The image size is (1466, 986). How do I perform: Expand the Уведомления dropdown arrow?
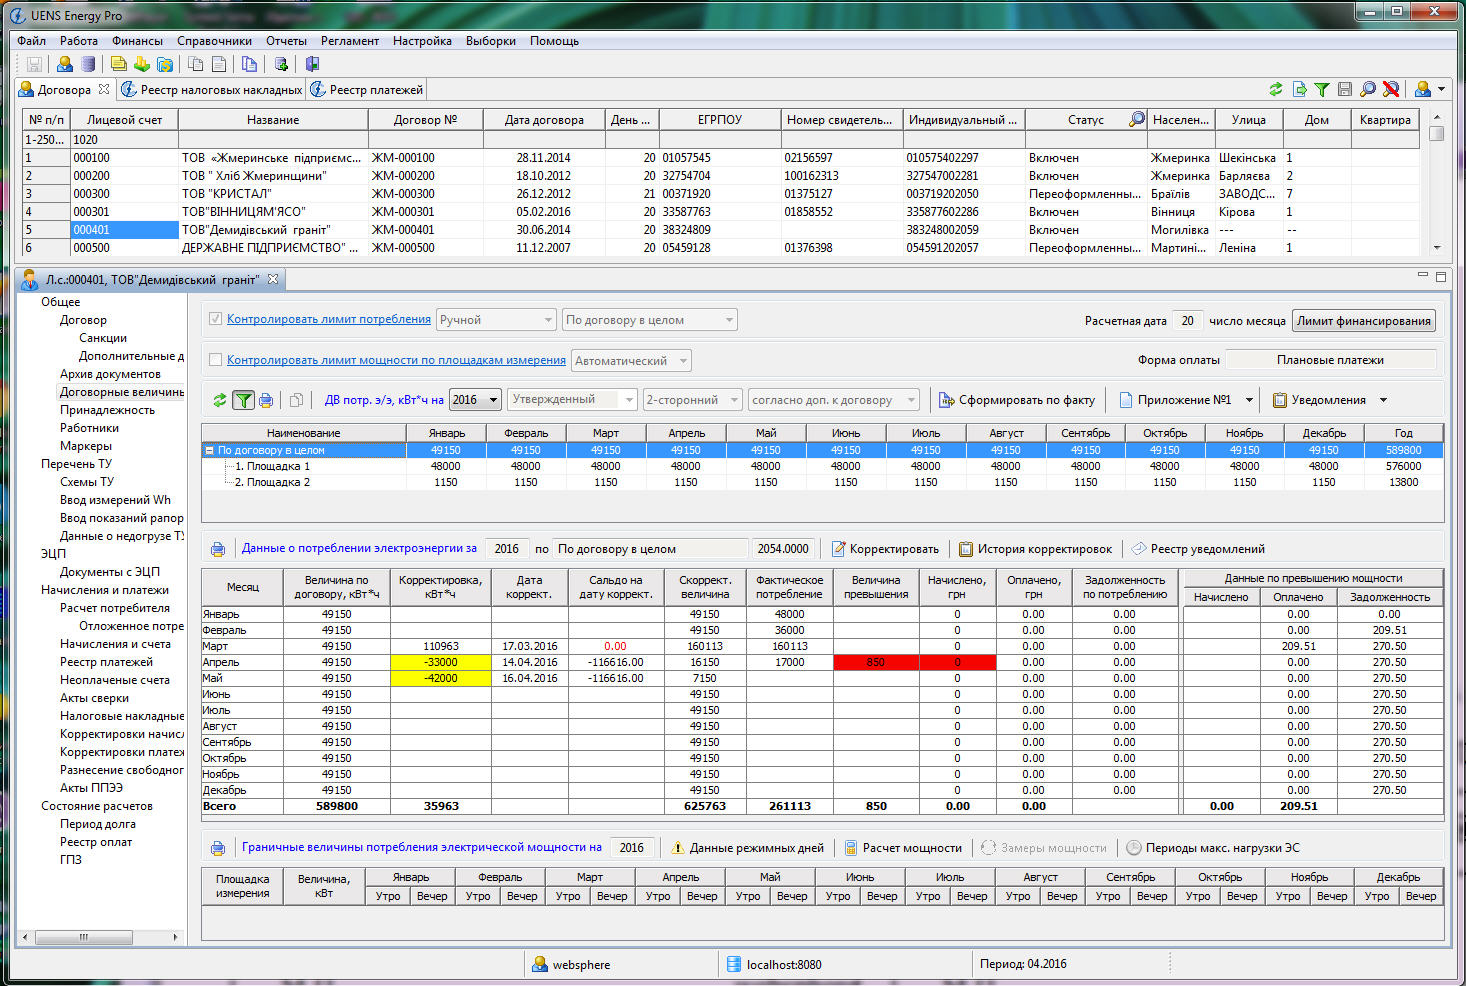click(x=1383, y=400)
